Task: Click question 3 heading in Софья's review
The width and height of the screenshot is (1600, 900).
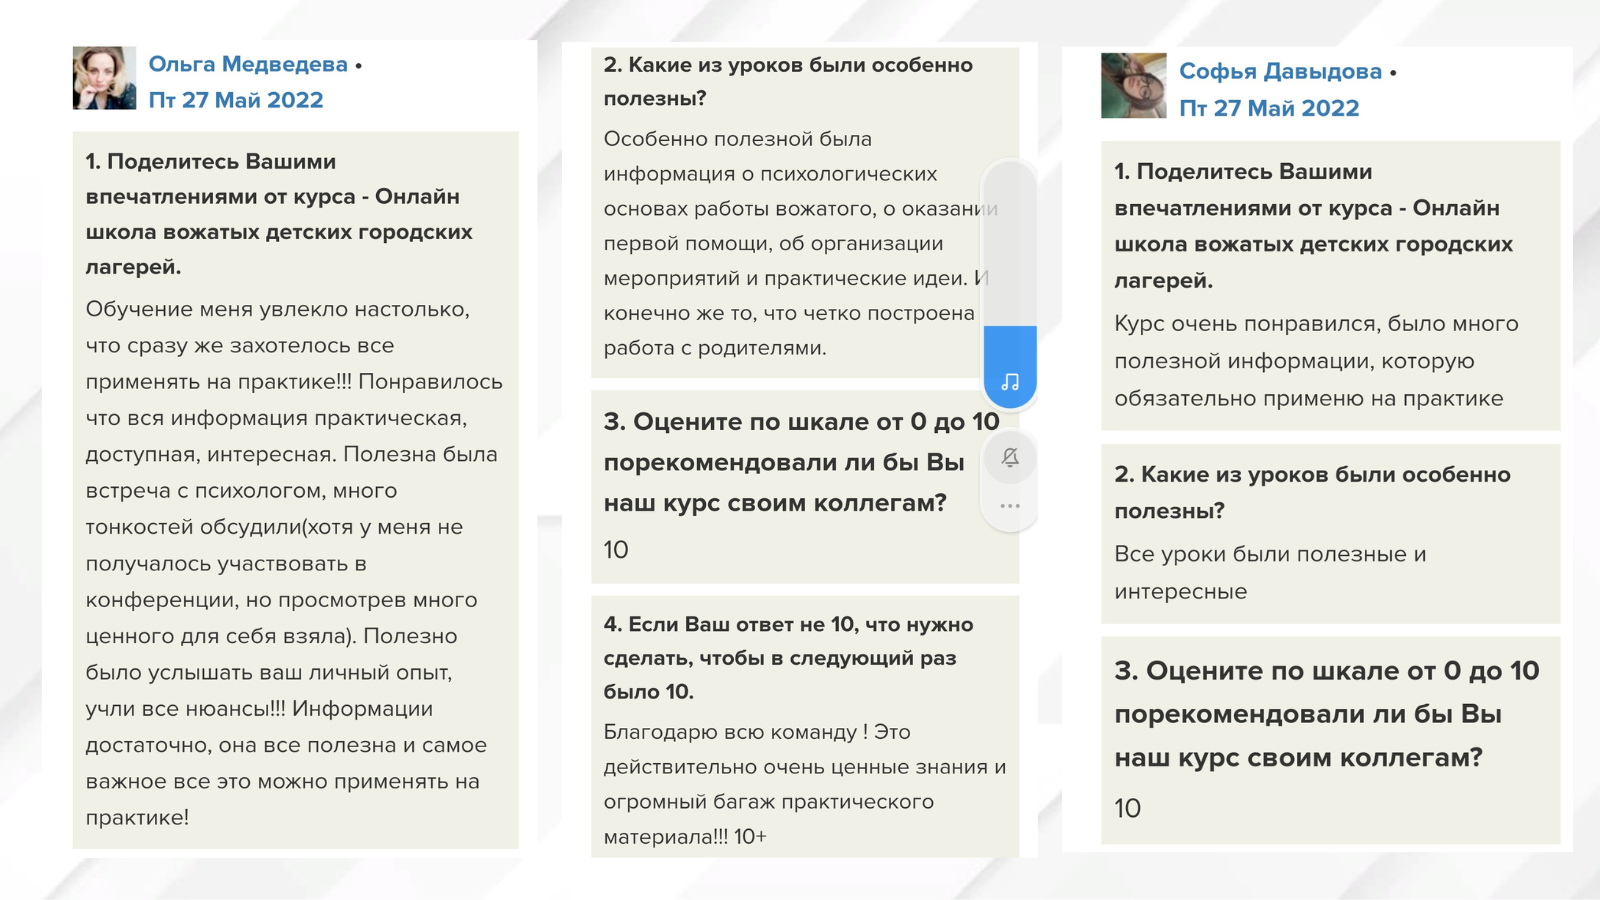Action: [x=1327, y=714]
